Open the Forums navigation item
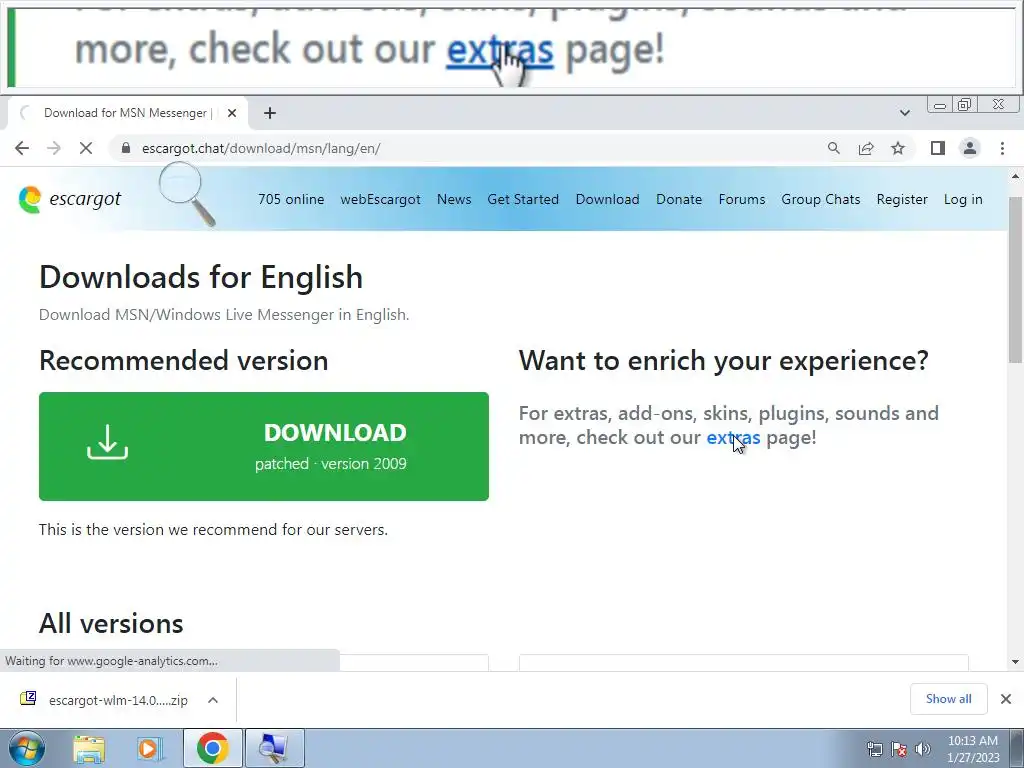Screen dimensions: 1024x768 point(742,199)
